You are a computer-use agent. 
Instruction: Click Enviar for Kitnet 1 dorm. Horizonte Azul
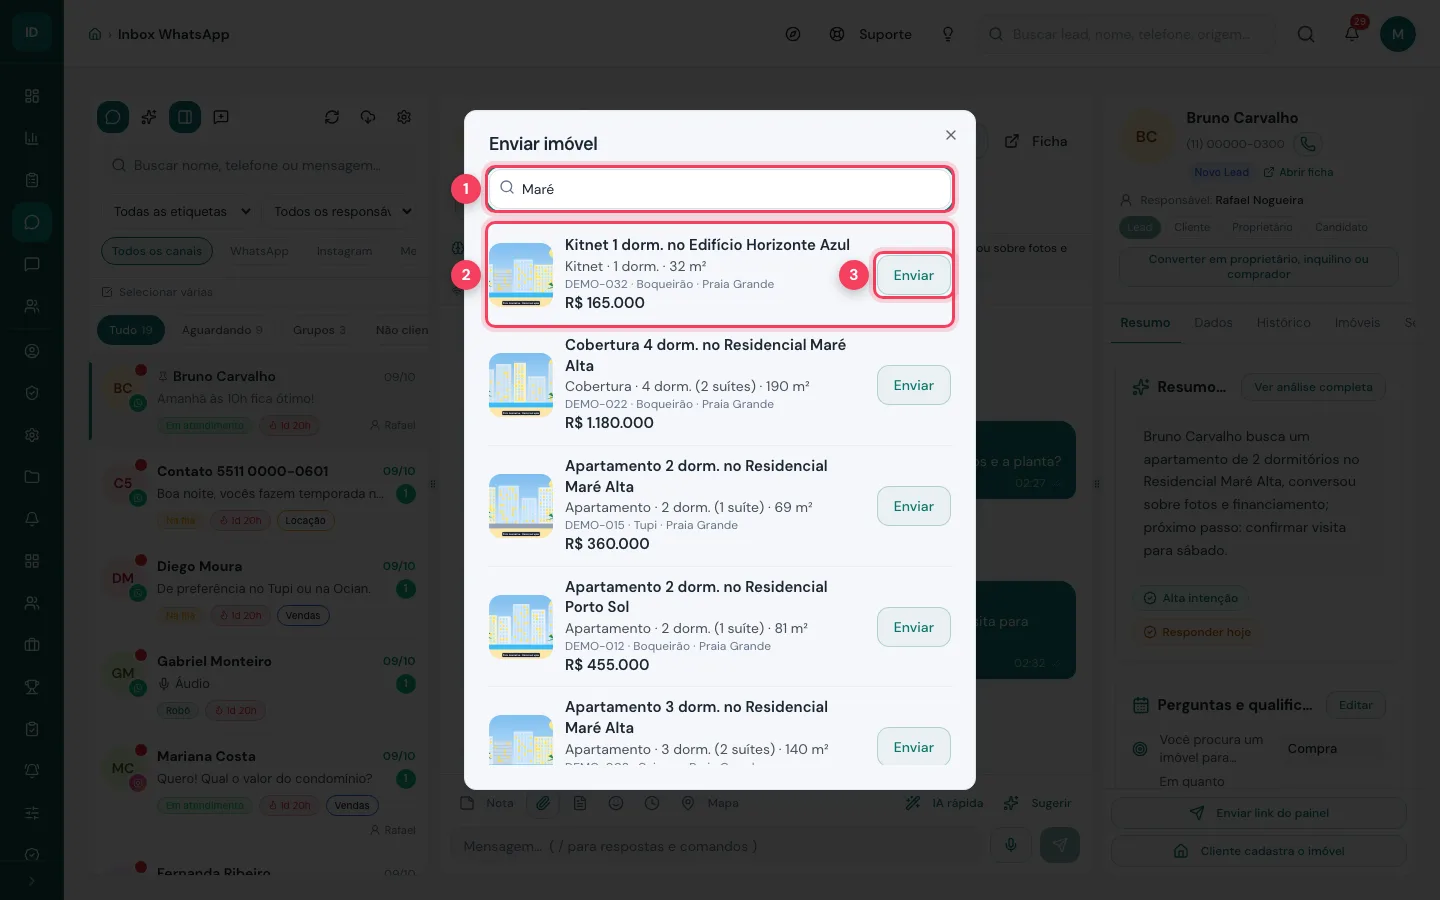[x=913, y=275]
